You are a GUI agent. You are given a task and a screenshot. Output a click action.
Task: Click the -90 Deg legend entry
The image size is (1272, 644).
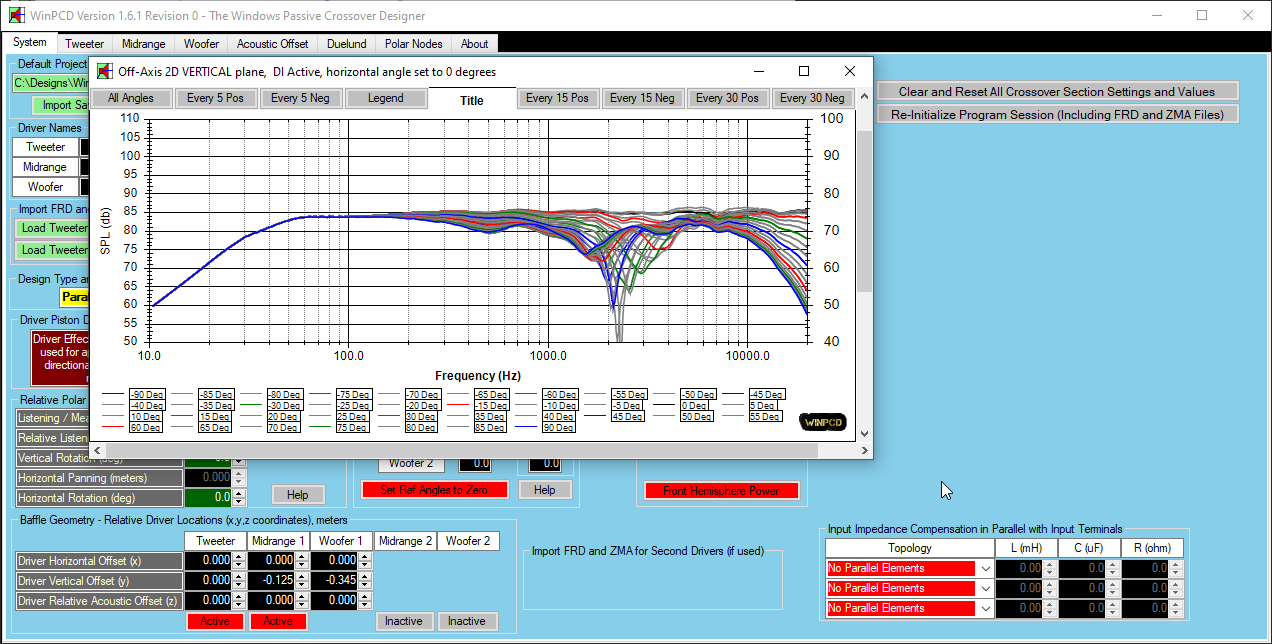pos(145,395)
